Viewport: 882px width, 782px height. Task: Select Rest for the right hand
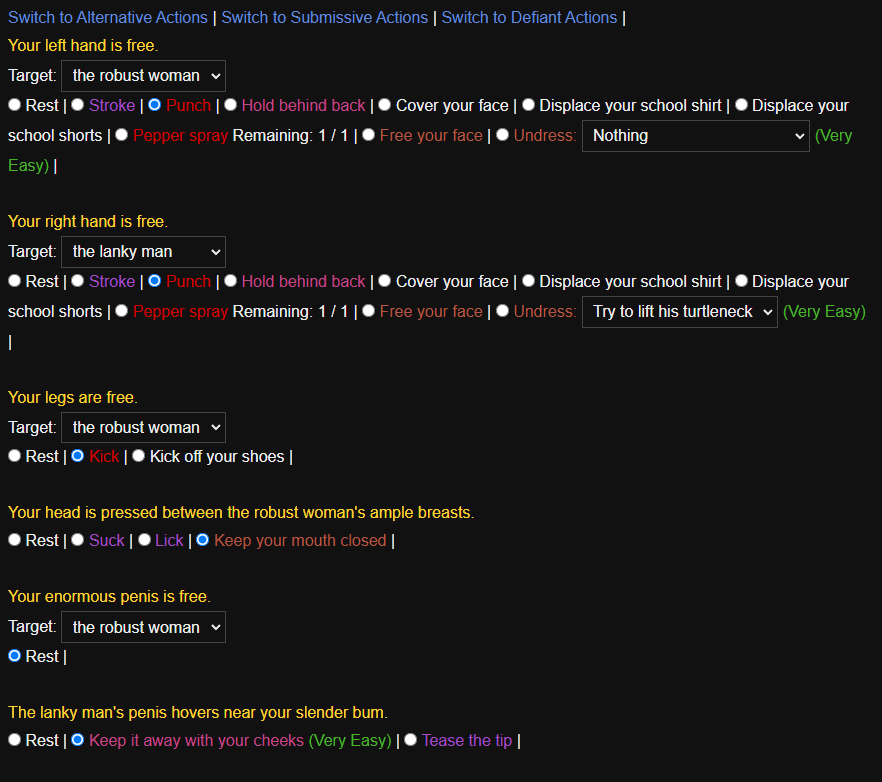coord(15,281)
